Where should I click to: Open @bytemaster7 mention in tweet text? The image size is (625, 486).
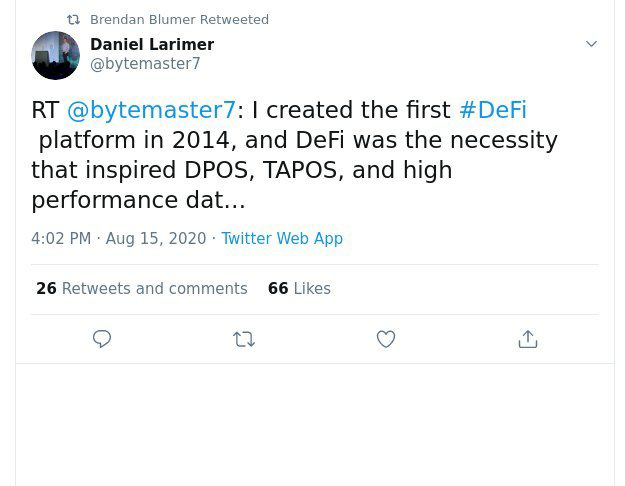pyautogui.click(x=151, y=110)
